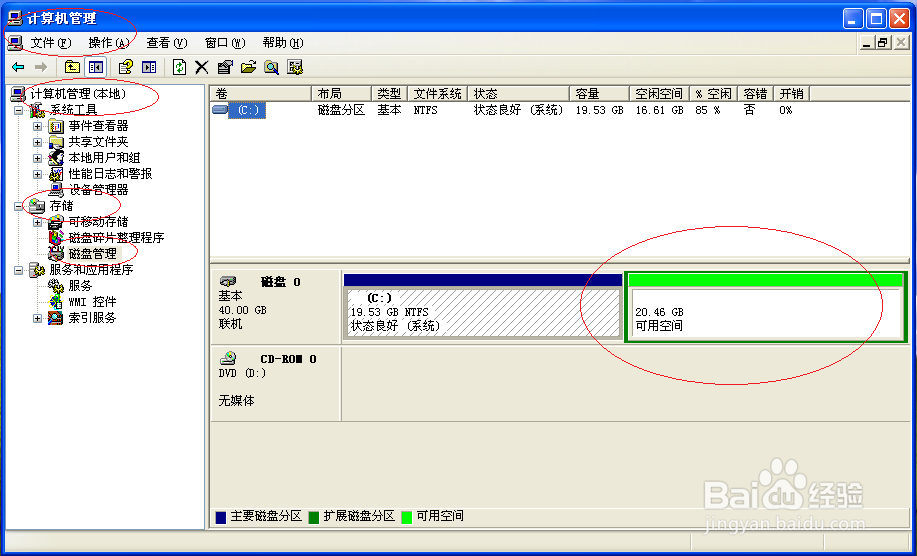Open the 窗口(W) menu
The image size is (917, 556).
[x=225, y=43]
